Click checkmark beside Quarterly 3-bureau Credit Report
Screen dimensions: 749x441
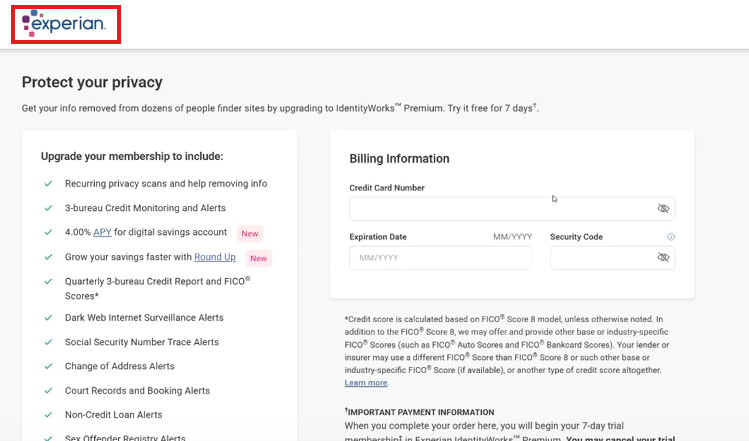click(x=48, y=281)
